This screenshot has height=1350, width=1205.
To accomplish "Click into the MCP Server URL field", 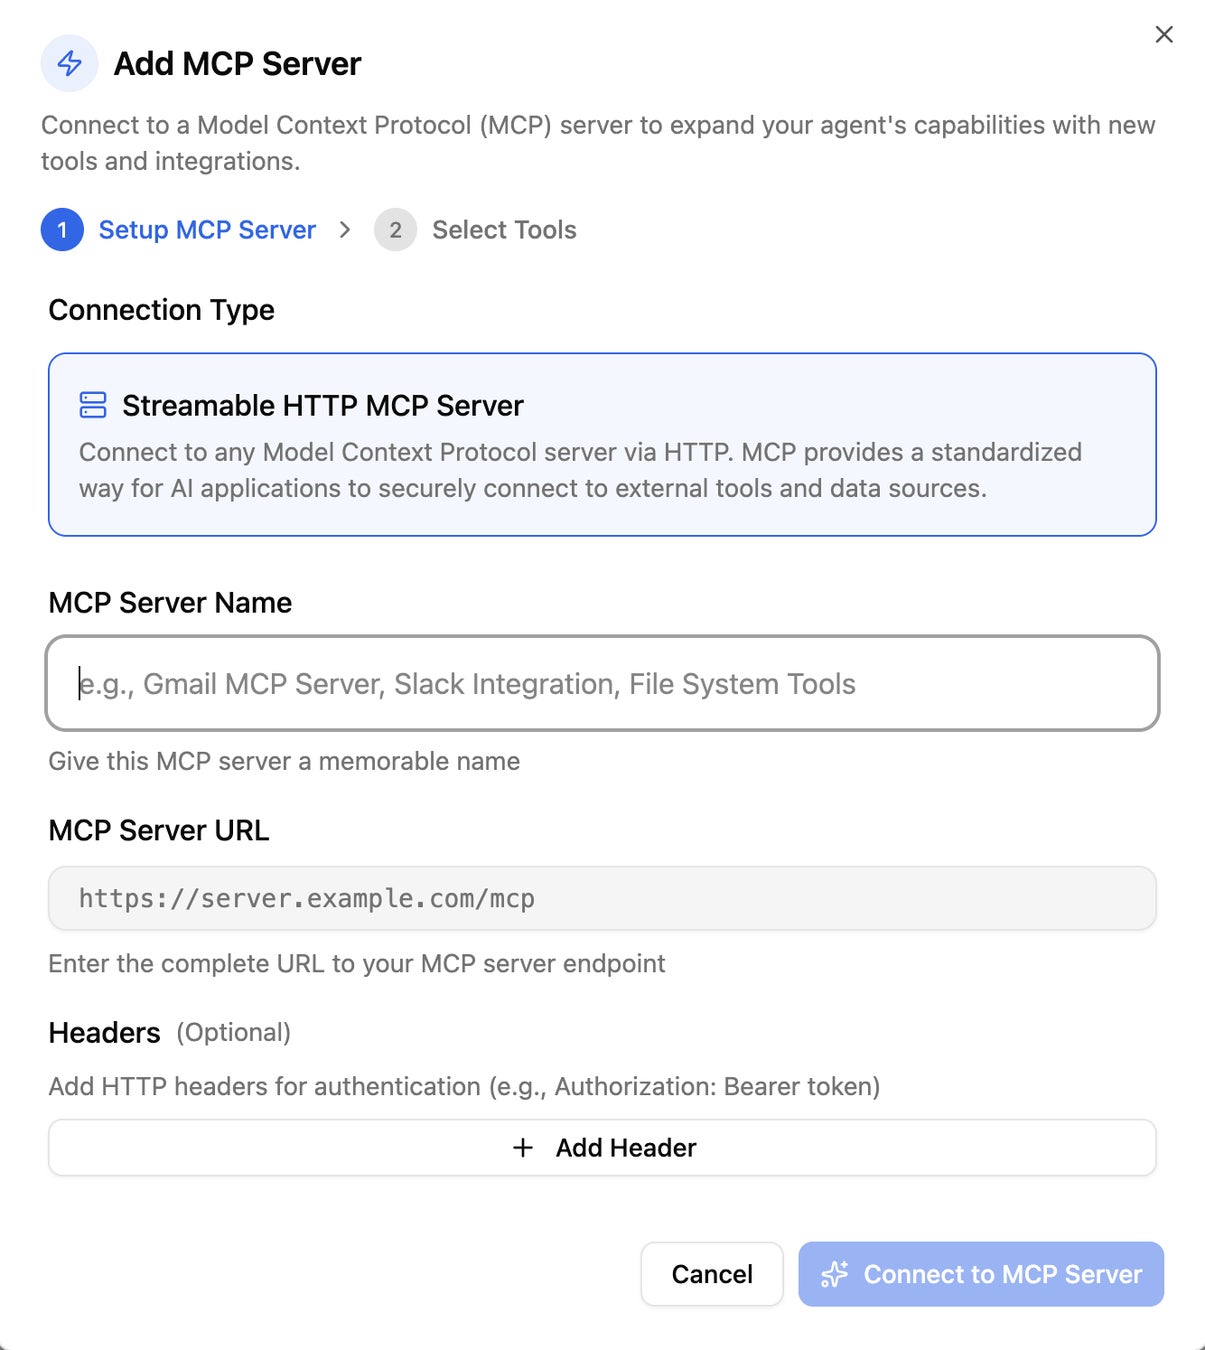I will coord(602,898).
